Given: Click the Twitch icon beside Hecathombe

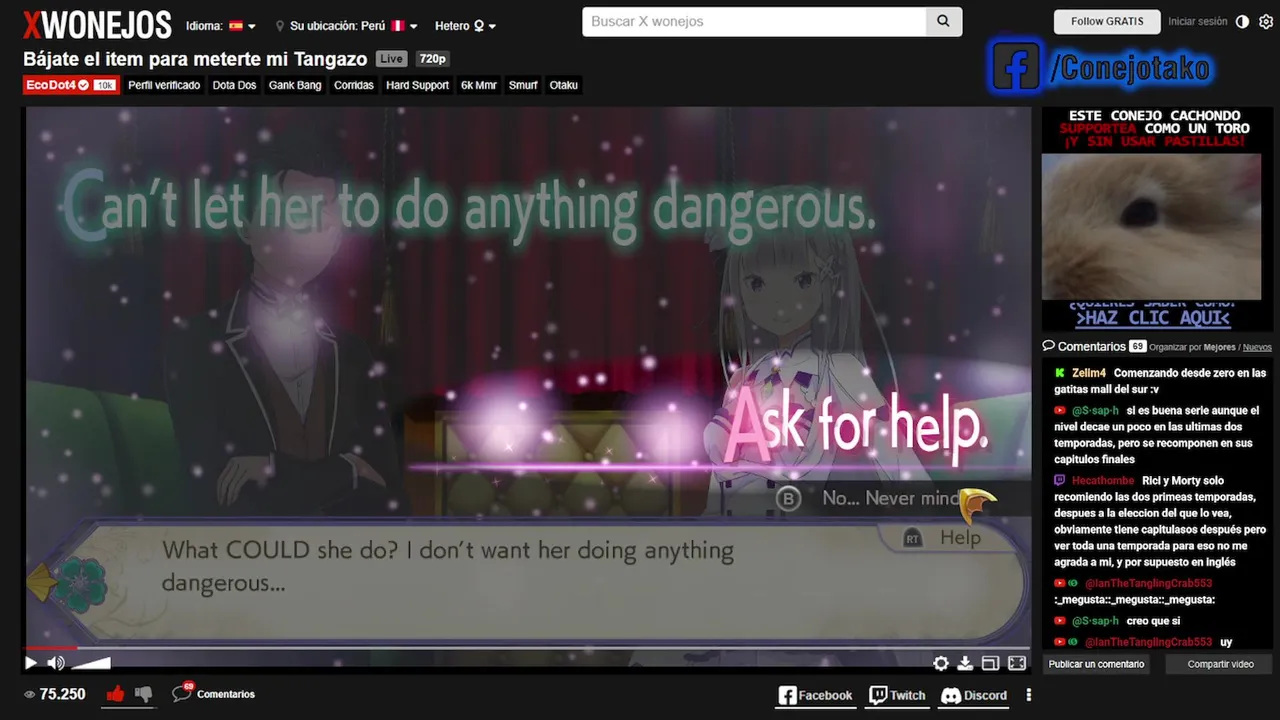Looking at the screenshot, I should (x=1060, y=481).
